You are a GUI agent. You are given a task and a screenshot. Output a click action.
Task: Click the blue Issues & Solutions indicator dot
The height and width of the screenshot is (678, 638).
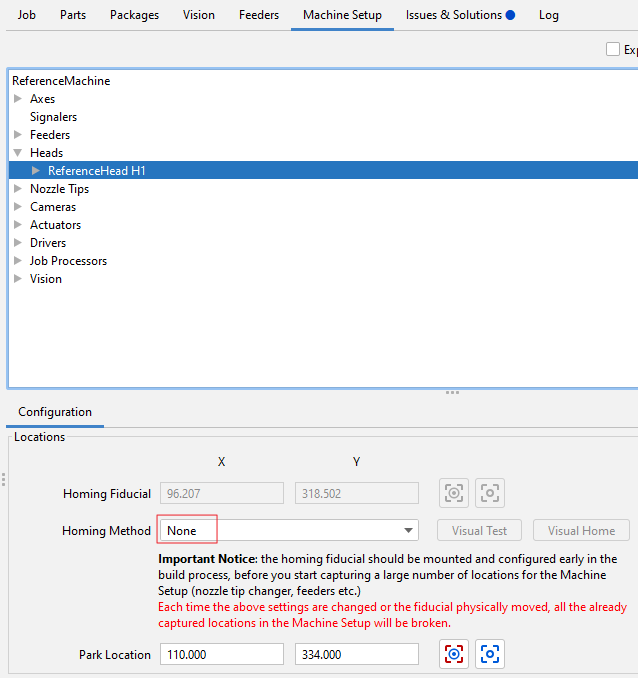click(x=510, y=15)
